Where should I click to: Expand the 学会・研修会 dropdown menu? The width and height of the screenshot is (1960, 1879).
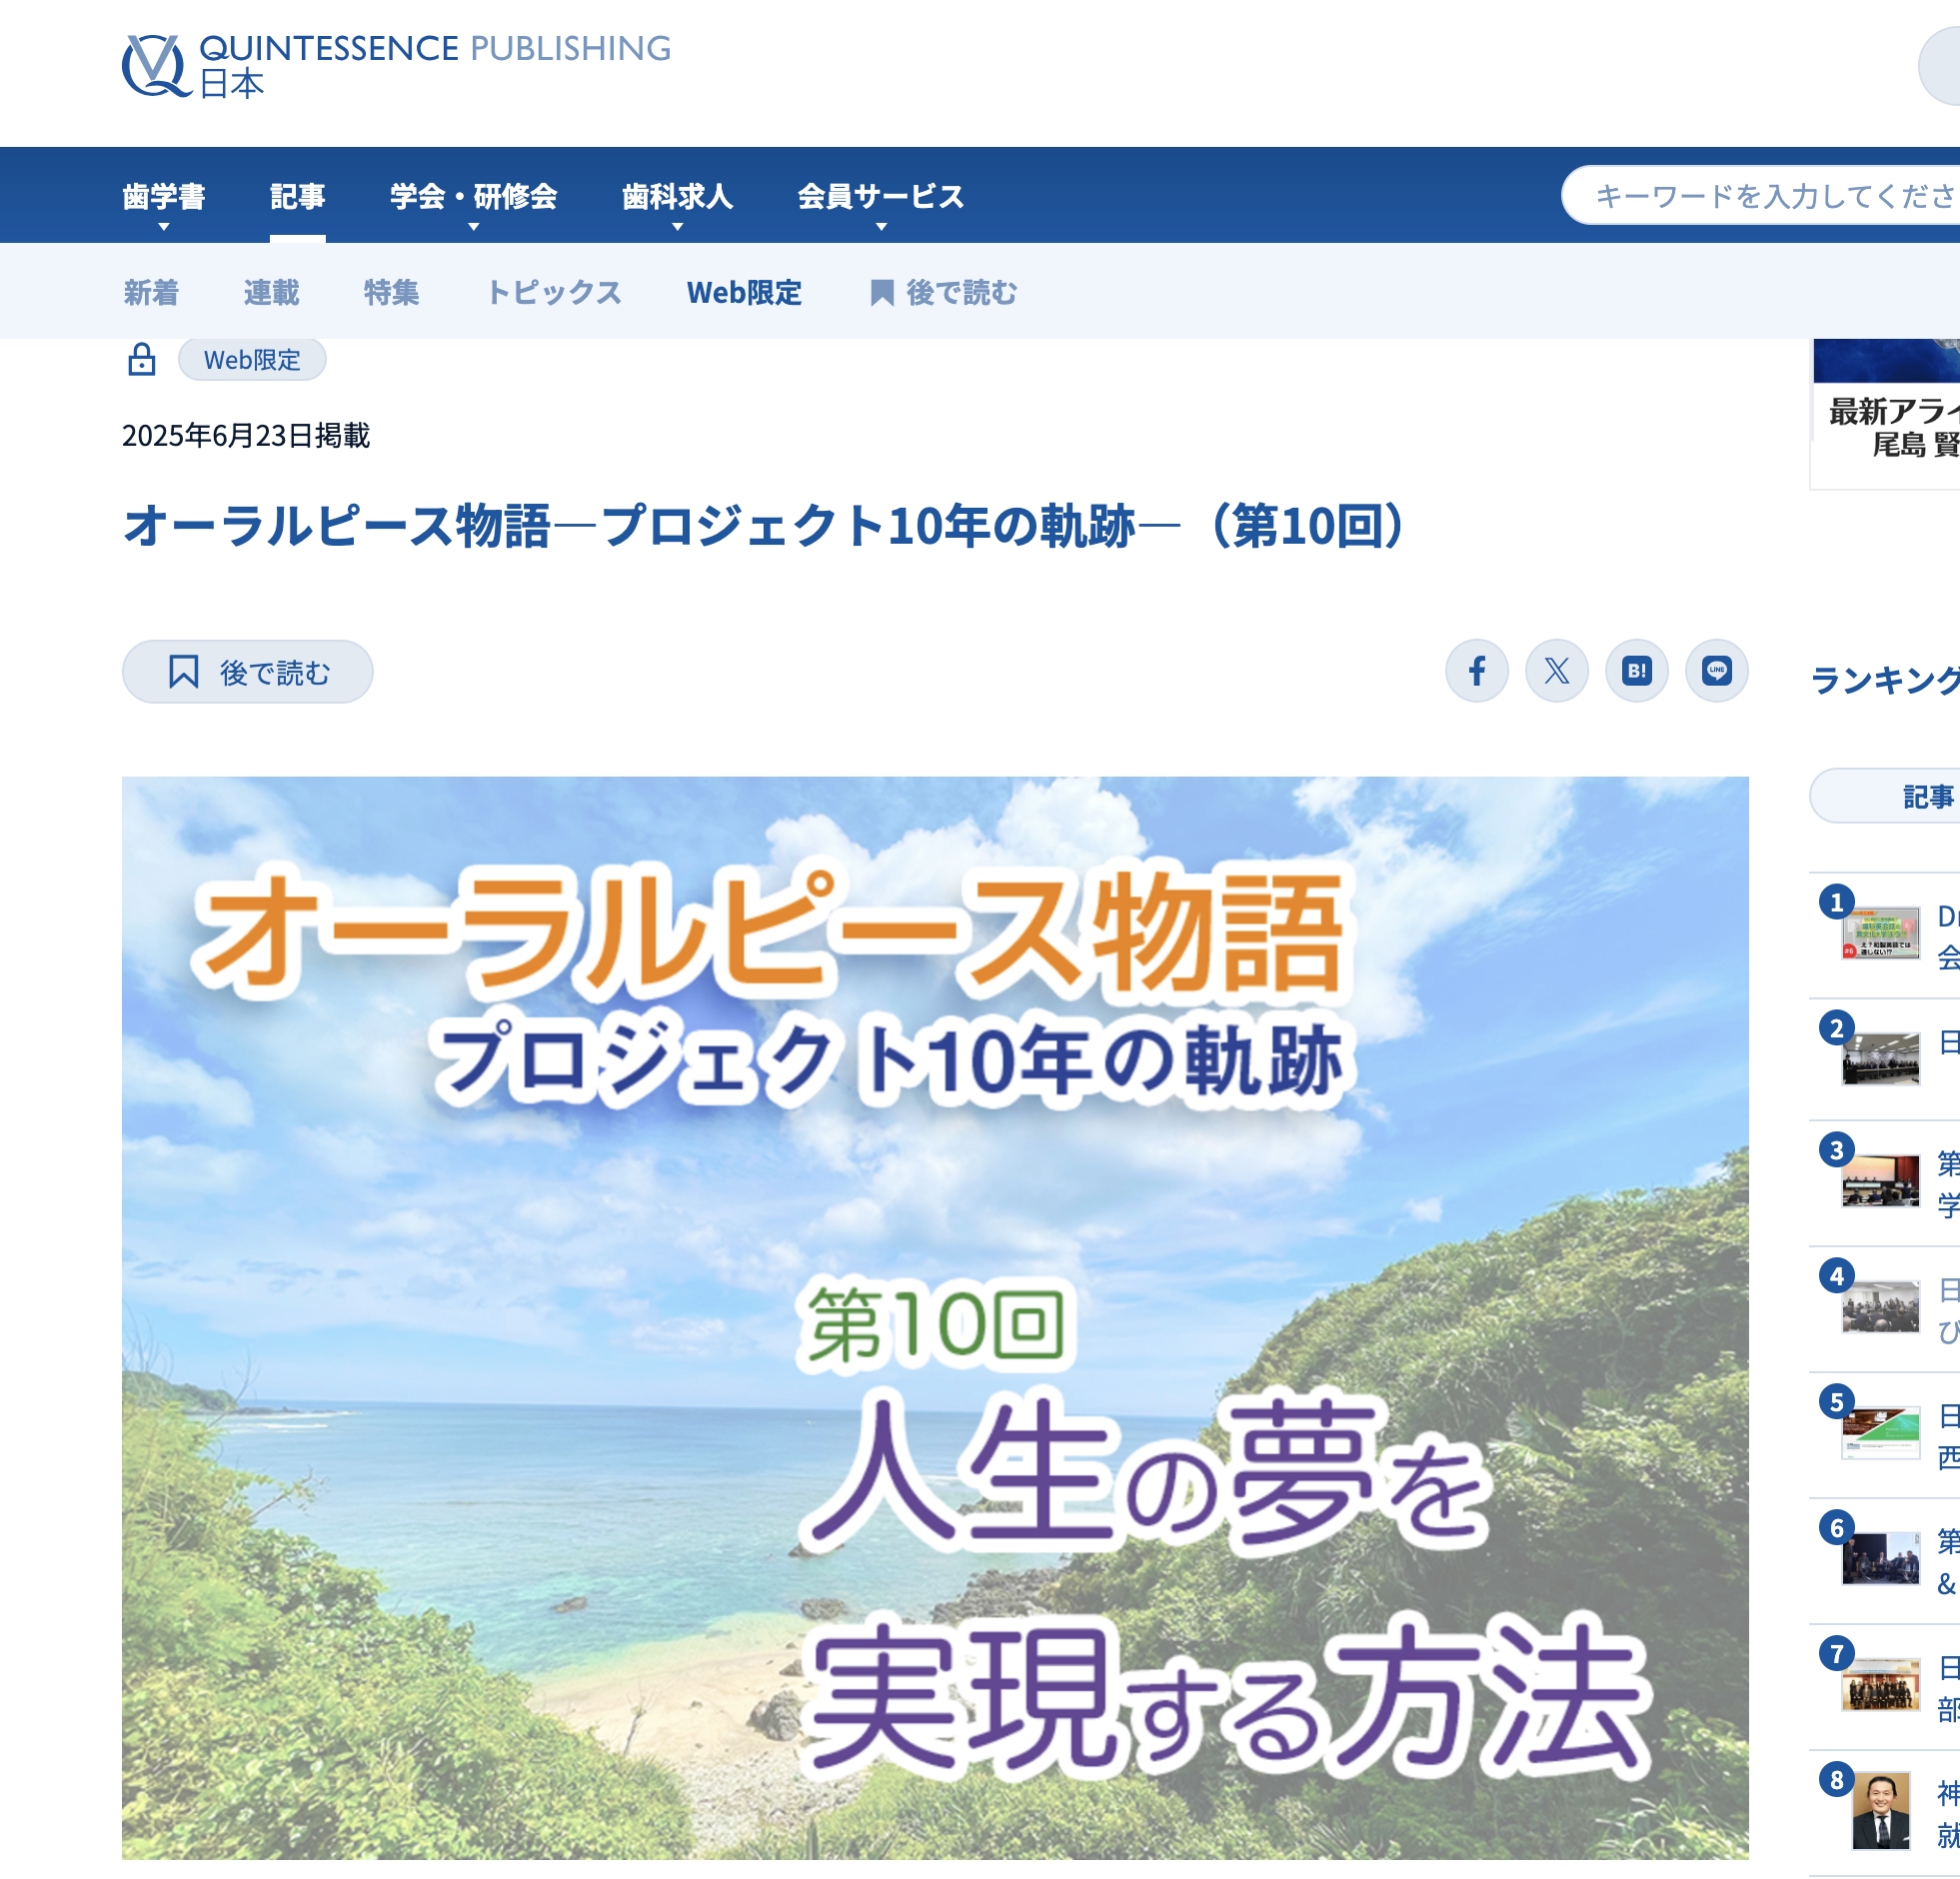tap(473, 198)
